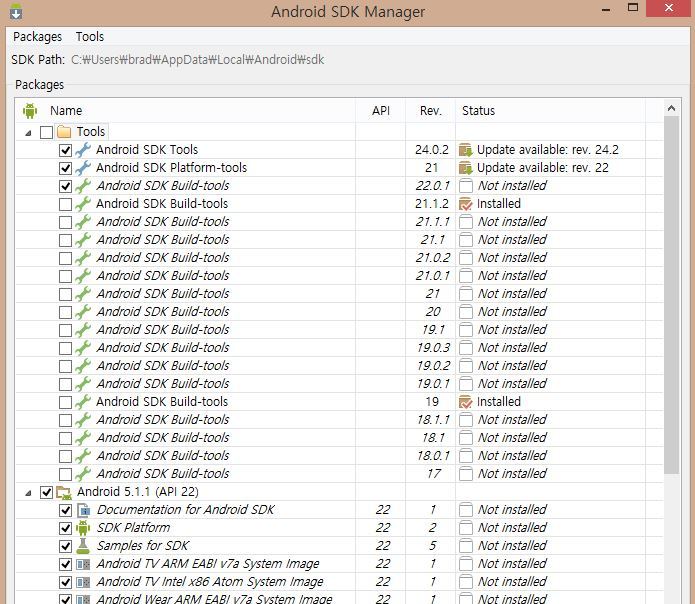Select the 'Tools' folder label
This screenshot has height=604, width=695.
click(x=91, y=132)
